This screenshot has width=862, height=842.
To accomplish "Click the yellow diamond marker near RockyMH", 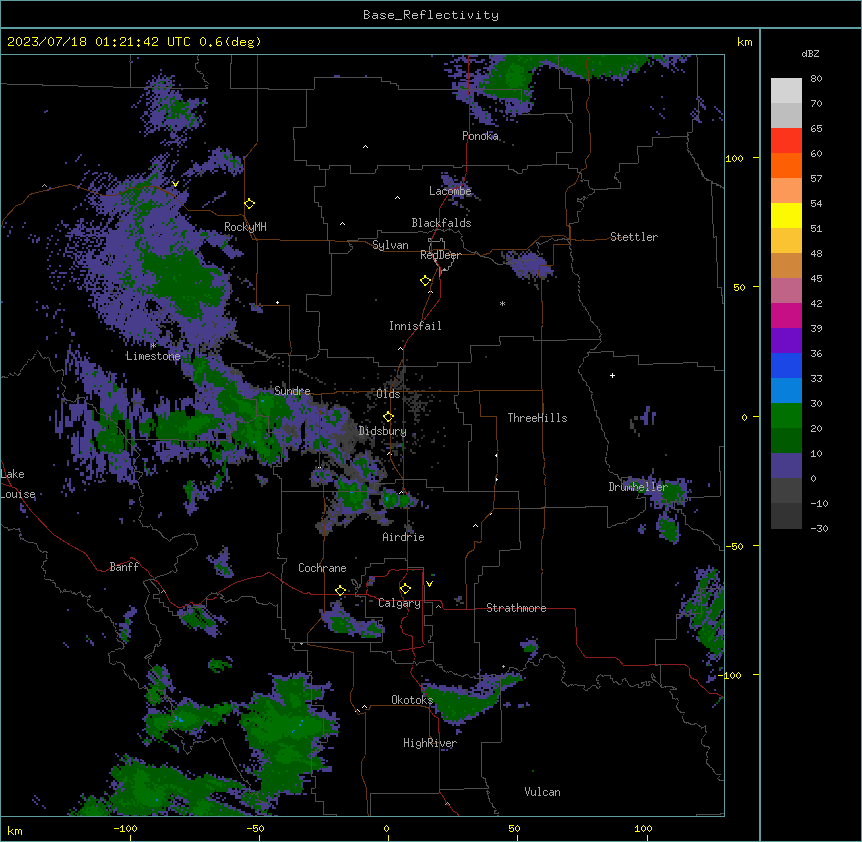I will [x=249, y=204].
